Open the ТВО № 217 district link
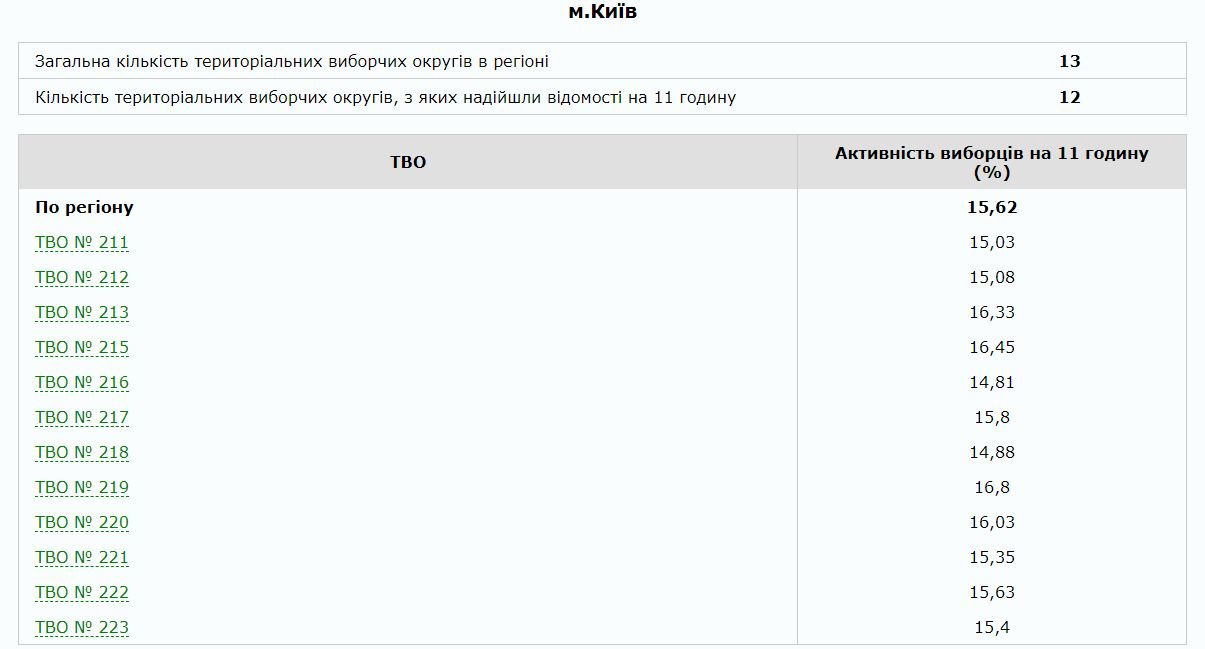The image size is (1205, 649). pyautogui.click(x=83, y=417)
